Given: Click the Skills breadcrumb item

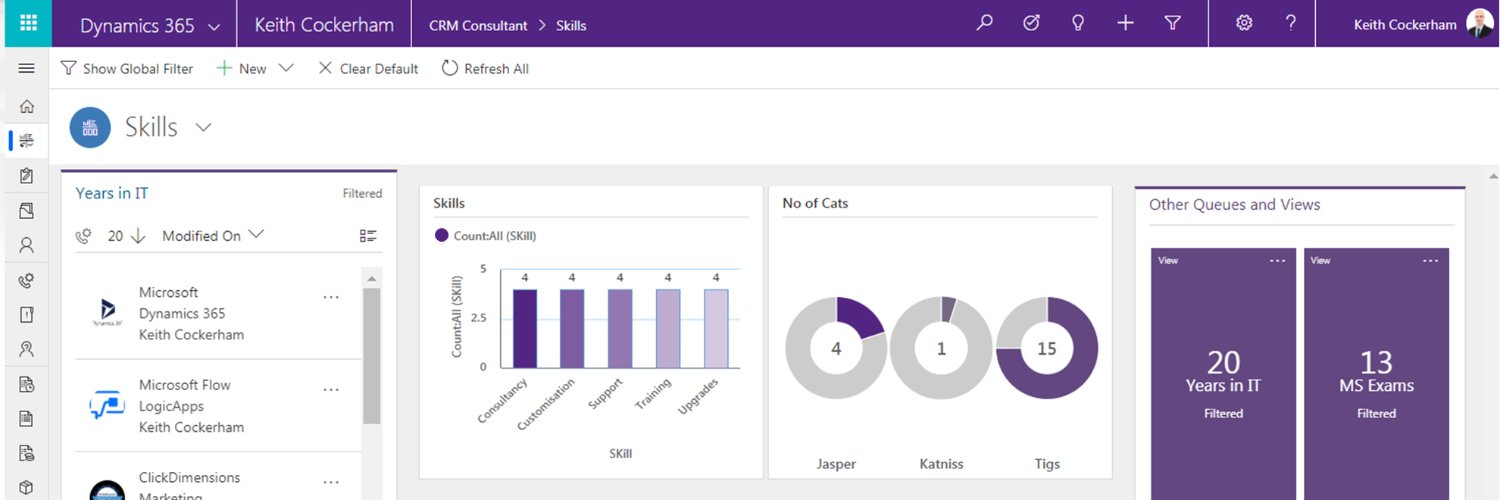Looking at the screenshot, I should [571, 25].
